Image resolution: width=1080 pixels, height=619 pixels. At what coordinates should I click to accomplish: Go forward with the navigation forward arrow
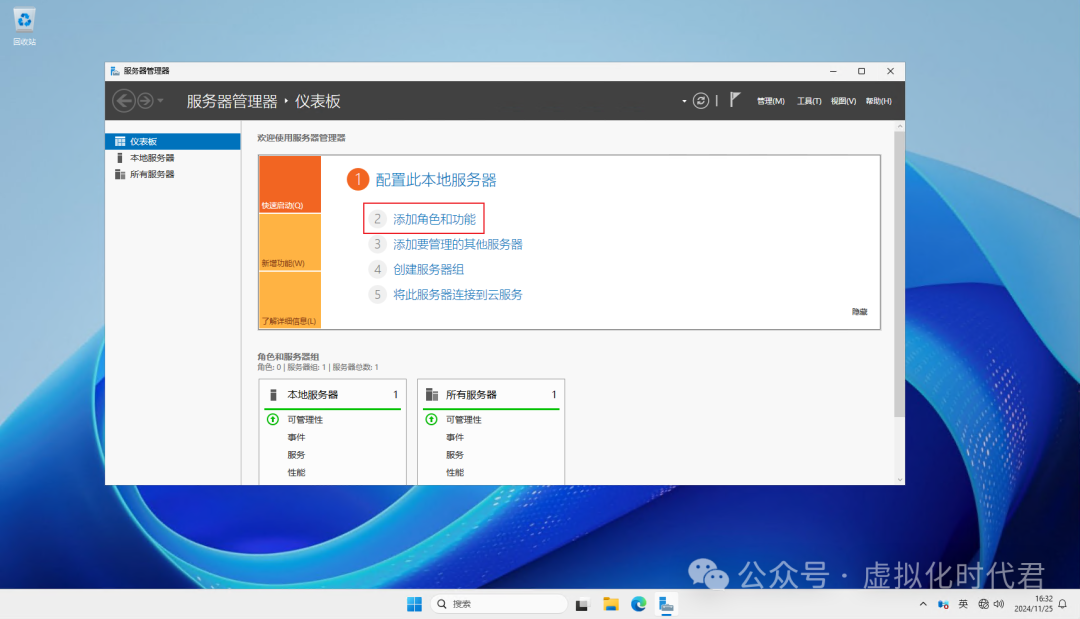[145, 101]
